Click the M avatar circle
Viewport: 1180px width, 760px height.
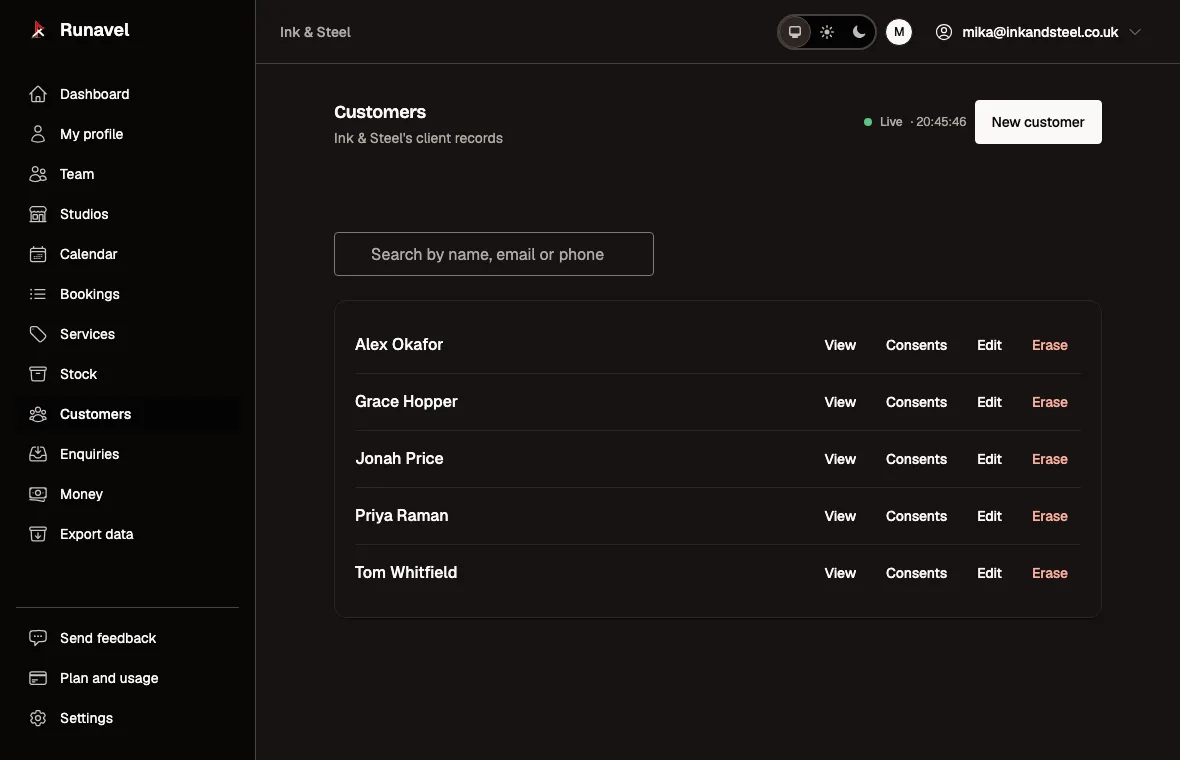[899, 32]
